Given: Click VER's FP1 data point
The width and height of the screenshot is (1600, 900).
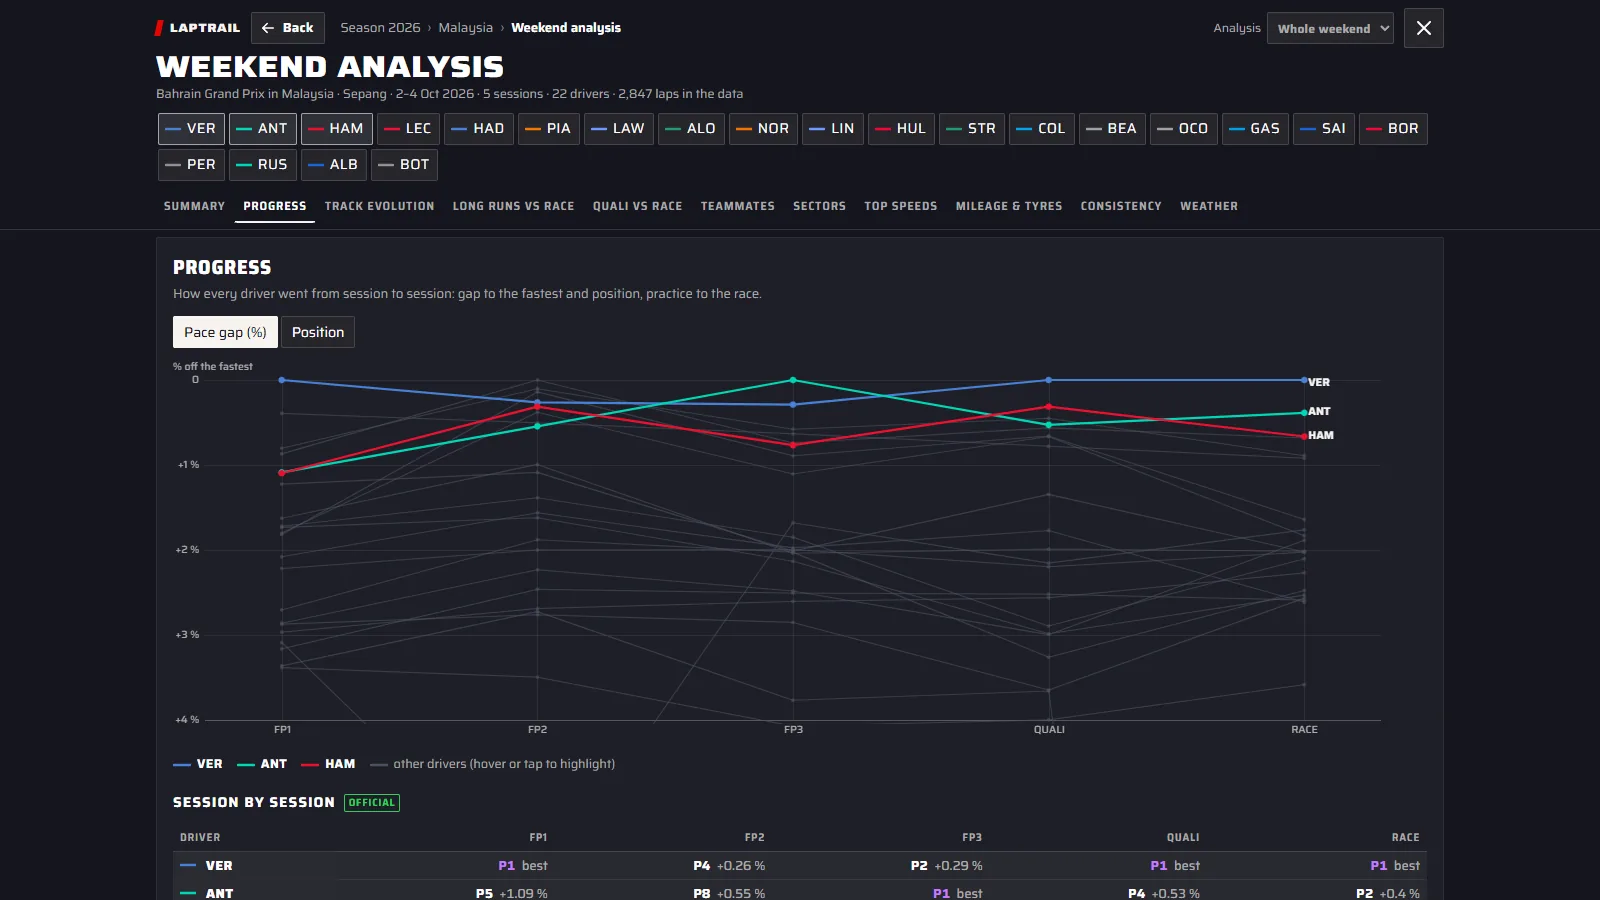Looking at the screenshot, I should 282,380.
